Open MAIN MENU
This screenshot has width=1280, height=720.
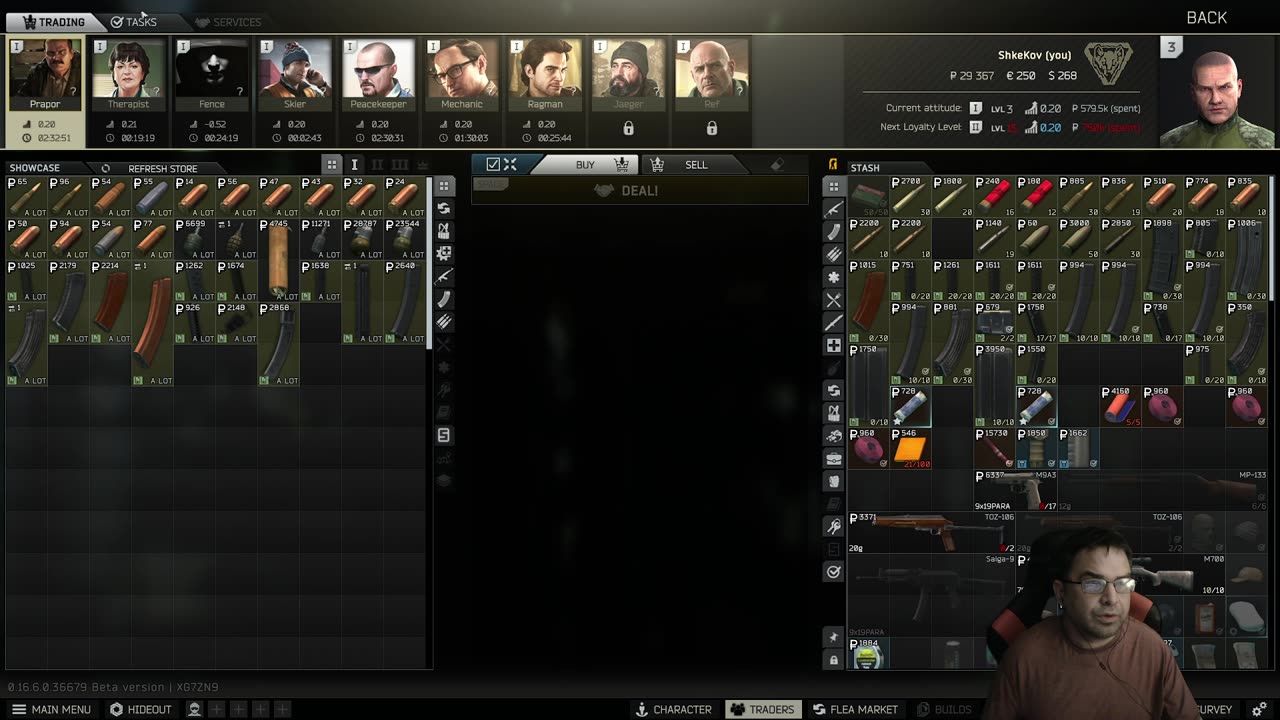click(x=51, y=709)
